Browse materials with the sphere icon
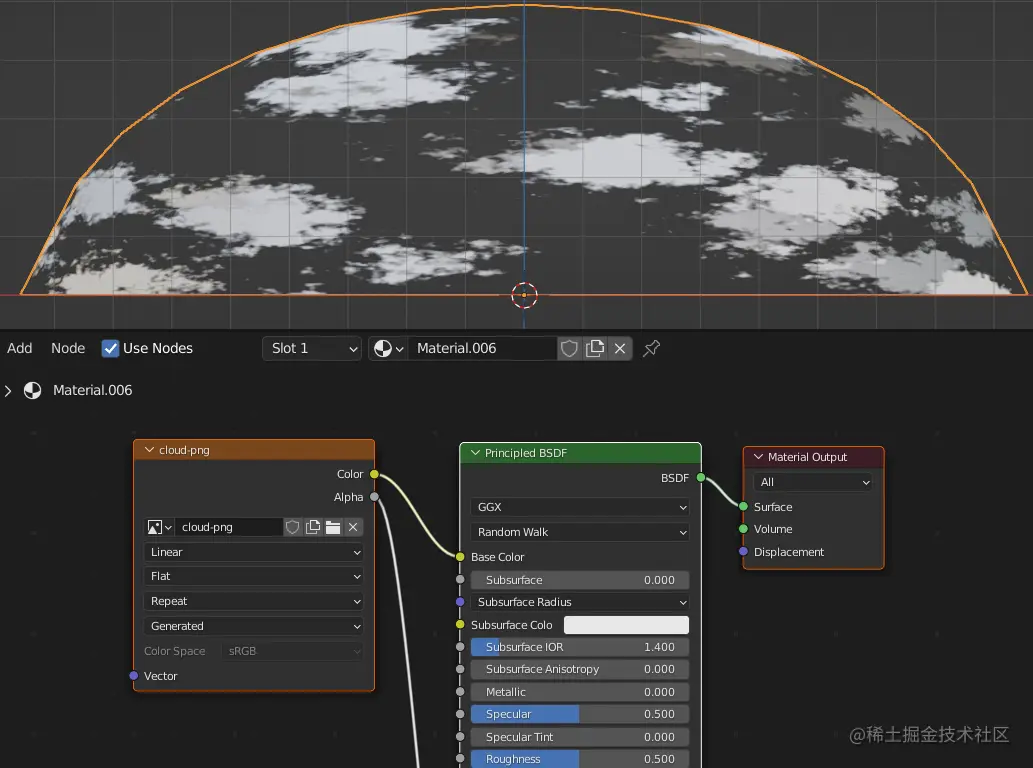The width and height of the screenshot is (1033, 768). (388, 348)
